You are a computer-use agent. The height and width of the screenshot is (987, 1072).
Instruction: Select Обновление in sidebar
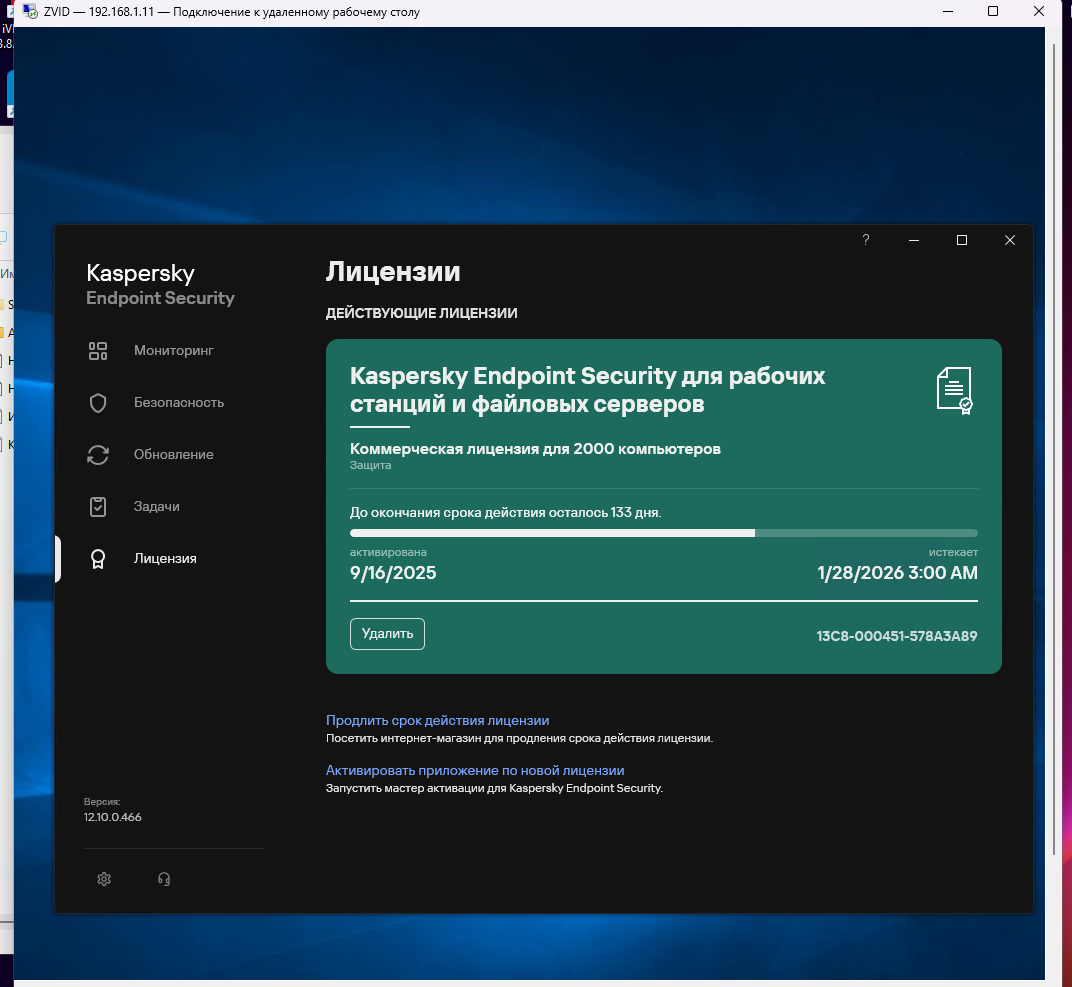click(x=174, y=455)
